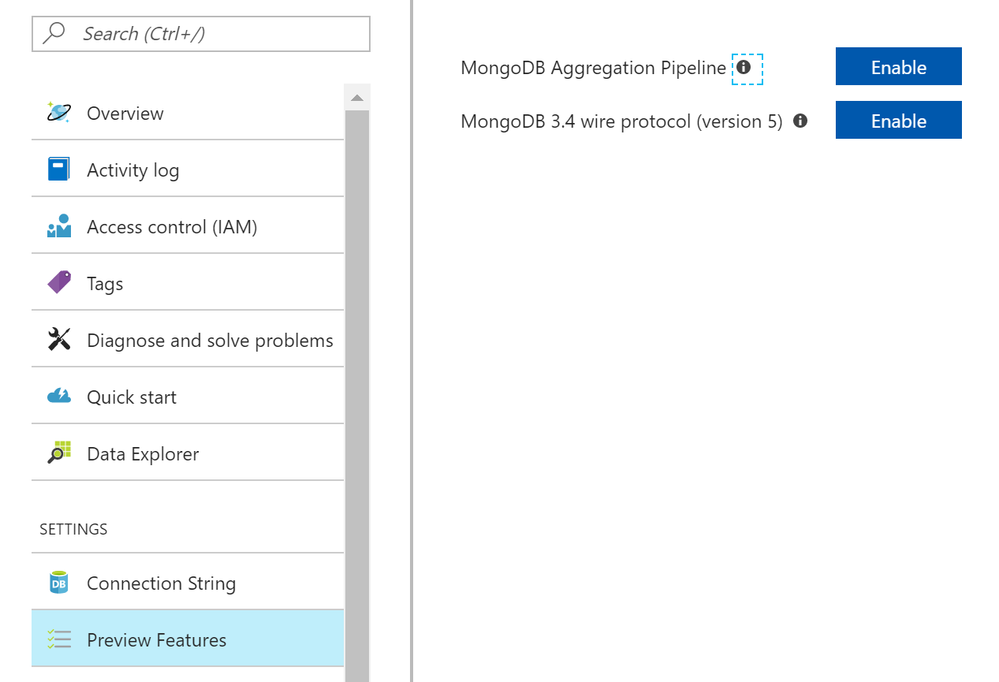This screenshot has height=682, width=999.
Task: Click the Overview planet icon
Action: click(x=59, y=112)
